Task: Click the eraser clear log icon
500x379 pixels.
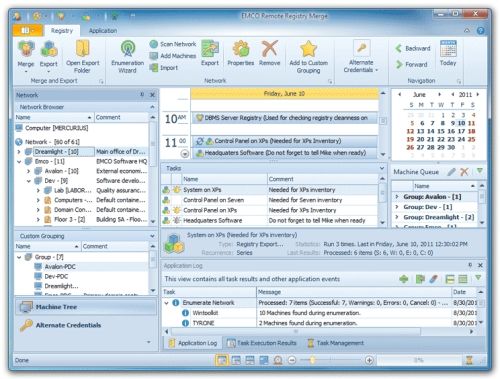Action: [x=433, y=279]
